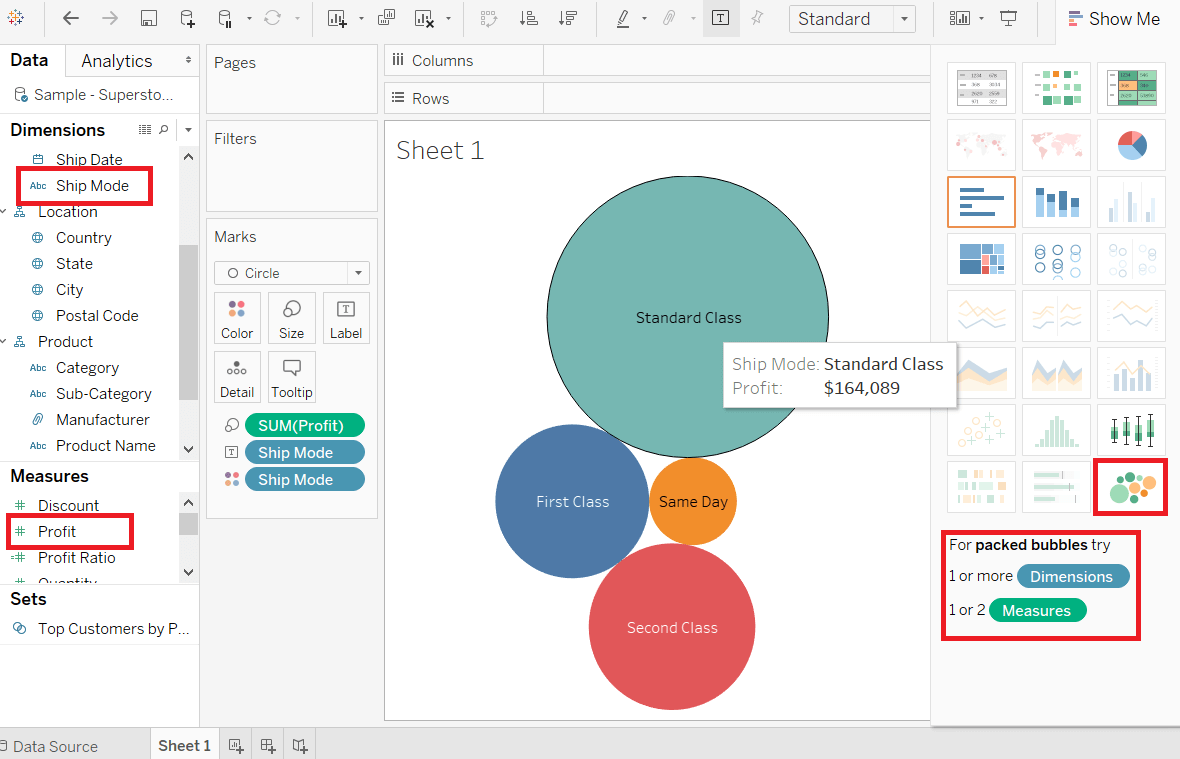Click the Standard Class bubble
The width and height of the screenshot is (1180, 759).
tap(687, 317)
